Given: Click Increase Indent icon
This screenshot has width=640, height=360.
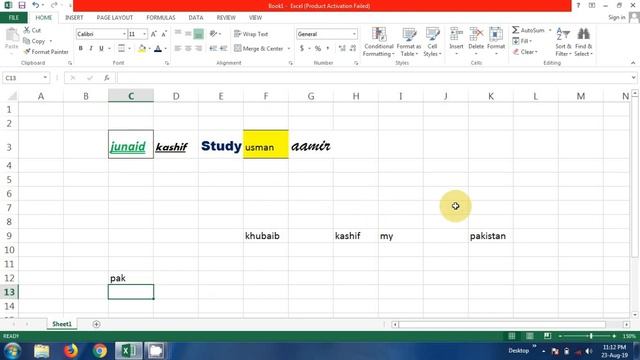Looking at the screenshot, I should (x=223, y=49).
